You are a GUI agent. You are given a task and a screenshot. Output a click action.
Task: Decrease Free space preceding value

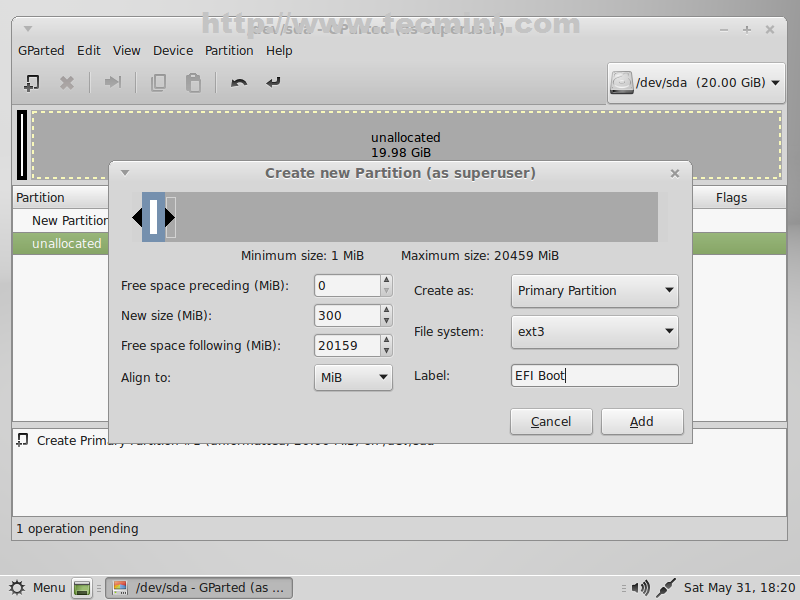[x=386, y=291]
